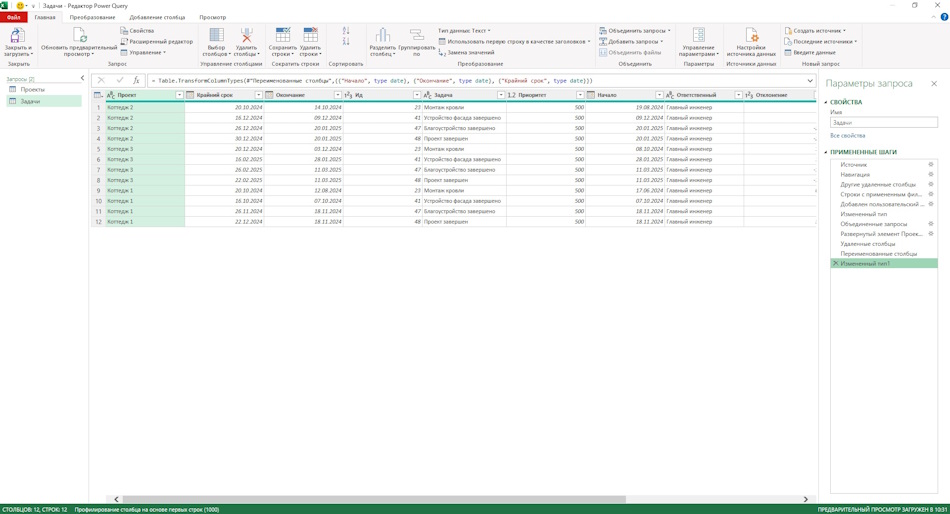
Task: Close the Параметры запроса pane
Action: (934, 84)
